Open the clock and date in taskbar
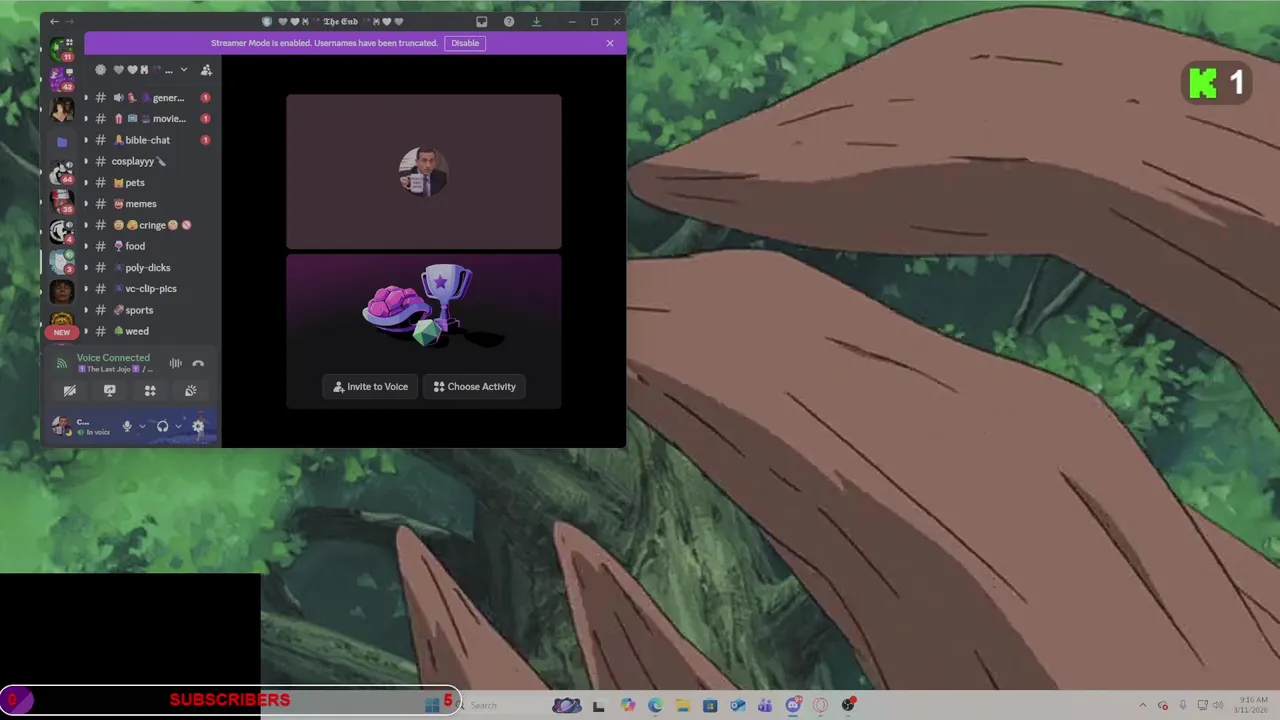The height and width of the screenshot is (720, 1280). tap(1253, 705)
